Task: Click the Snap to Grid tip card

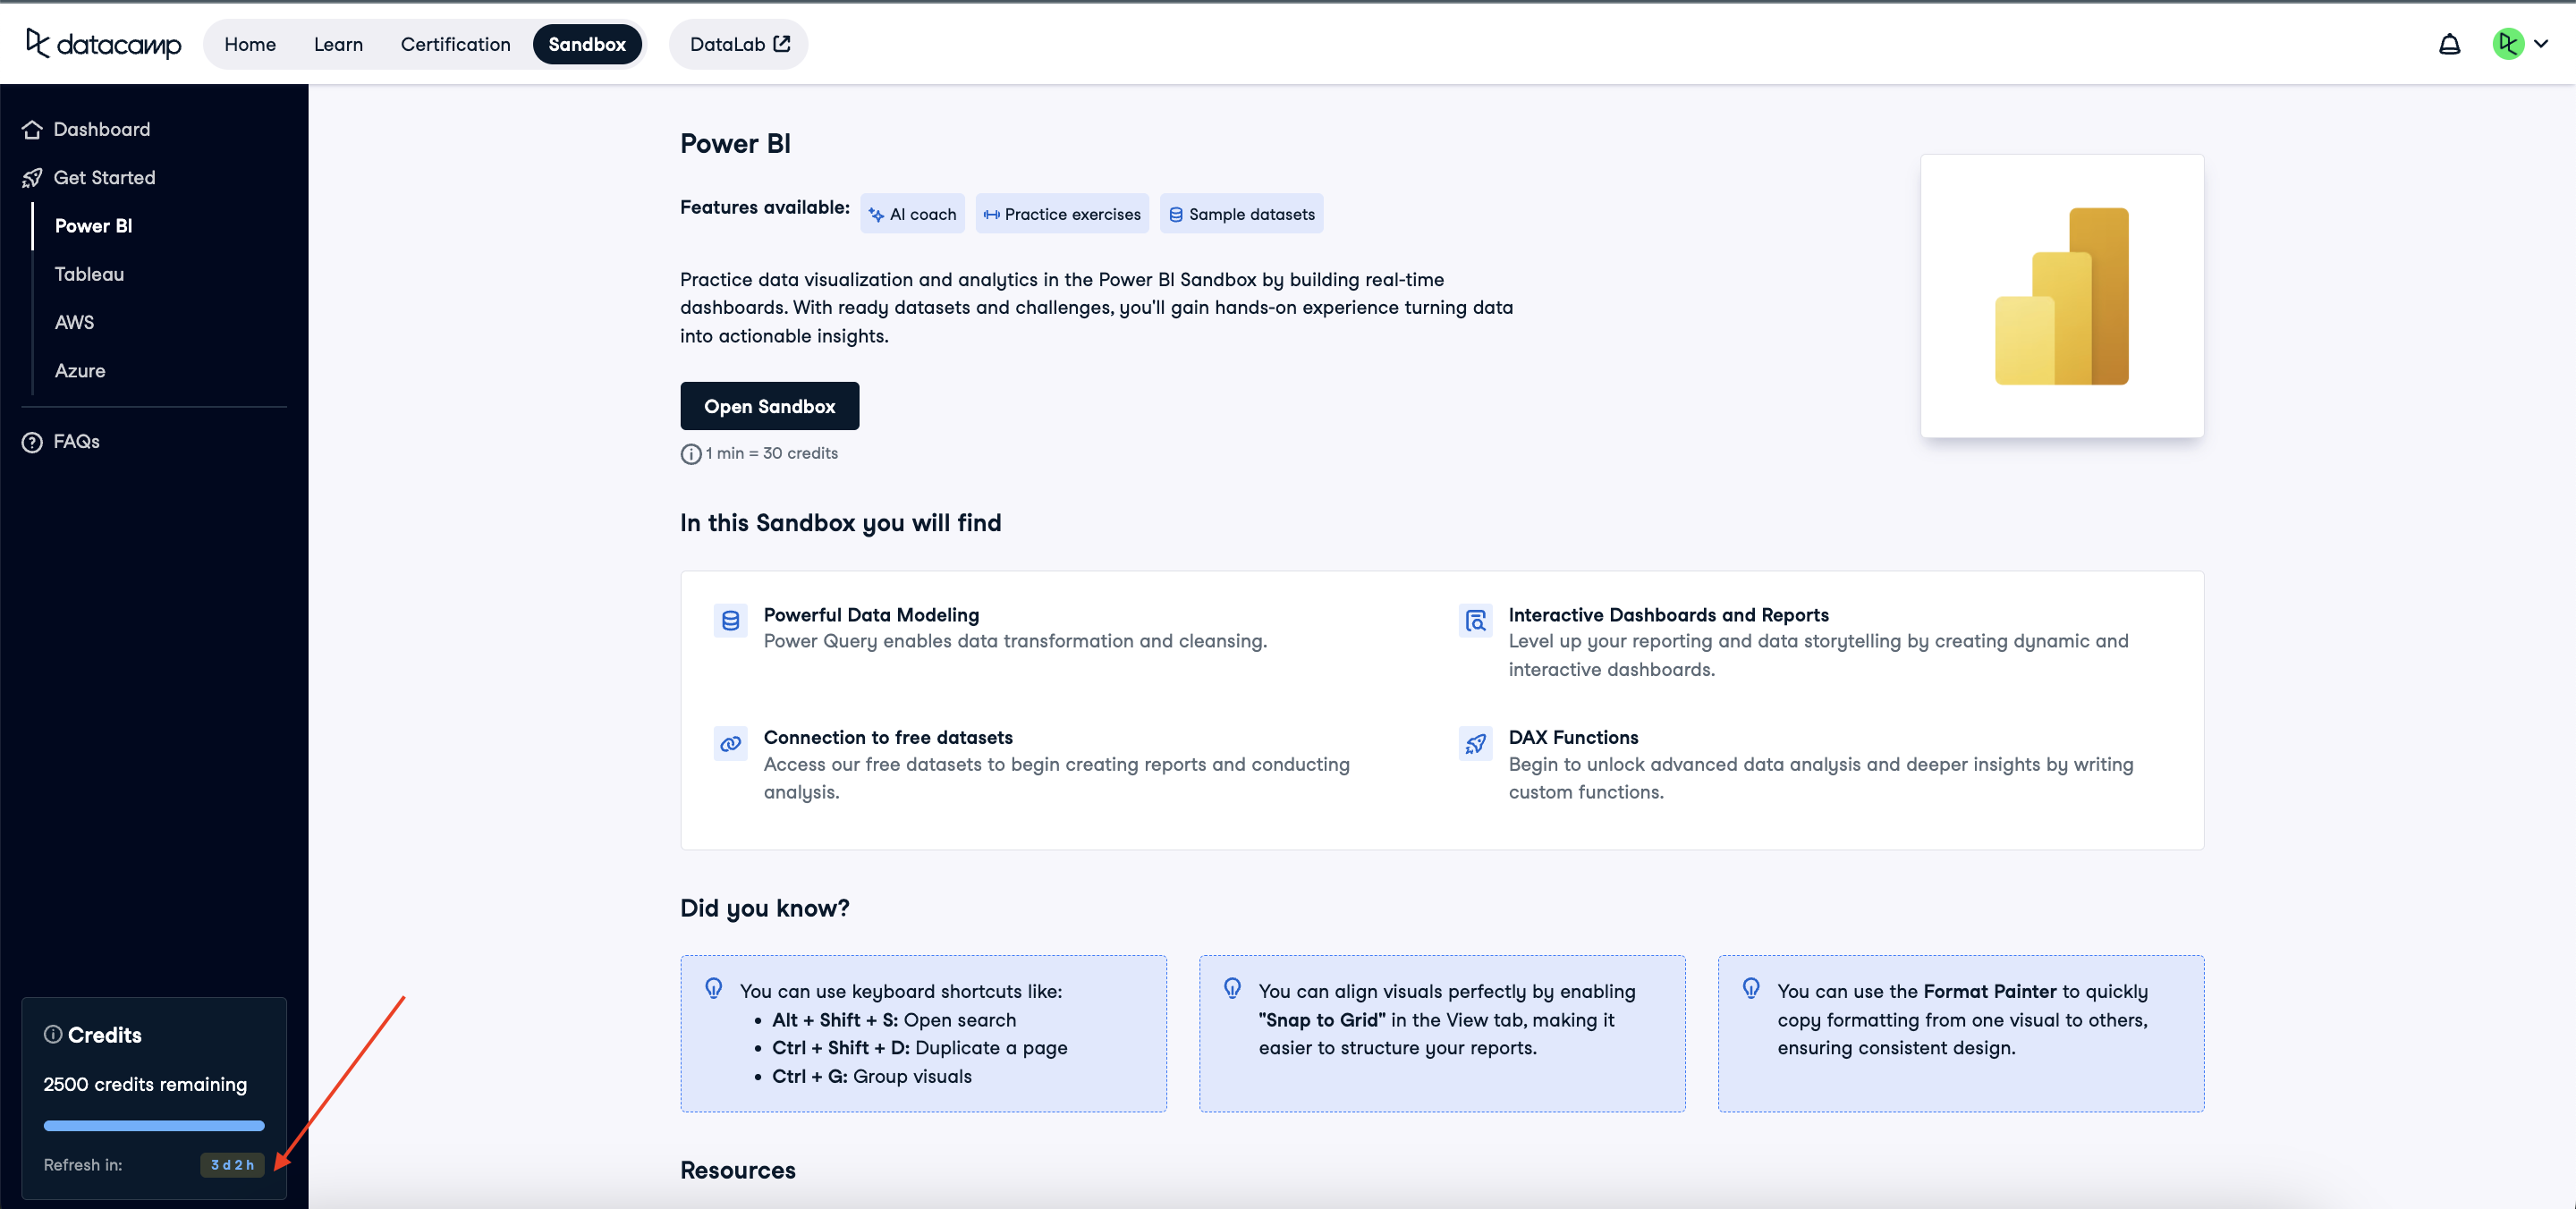Action: (x=1442, y=1033)
